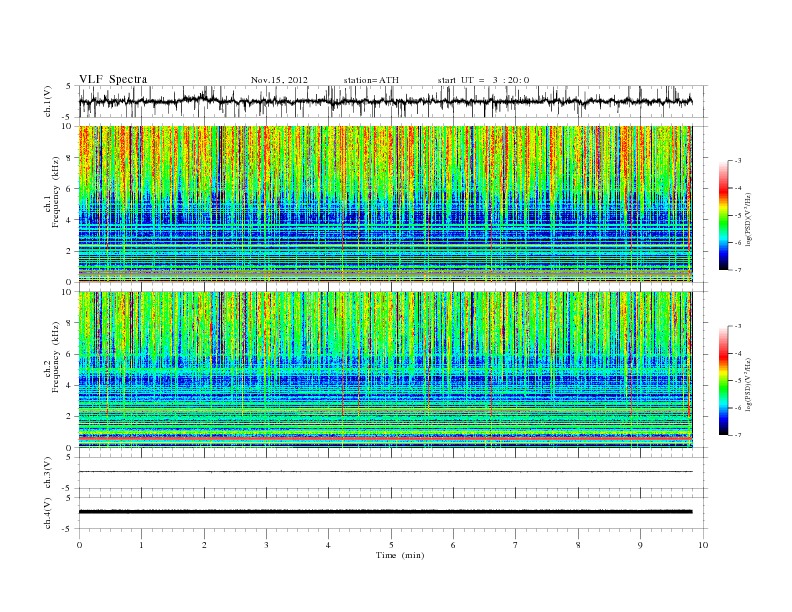792x612 pixels.
Task: Click the ch.1 spectrogram panel
Action: (x=386, y=204)
